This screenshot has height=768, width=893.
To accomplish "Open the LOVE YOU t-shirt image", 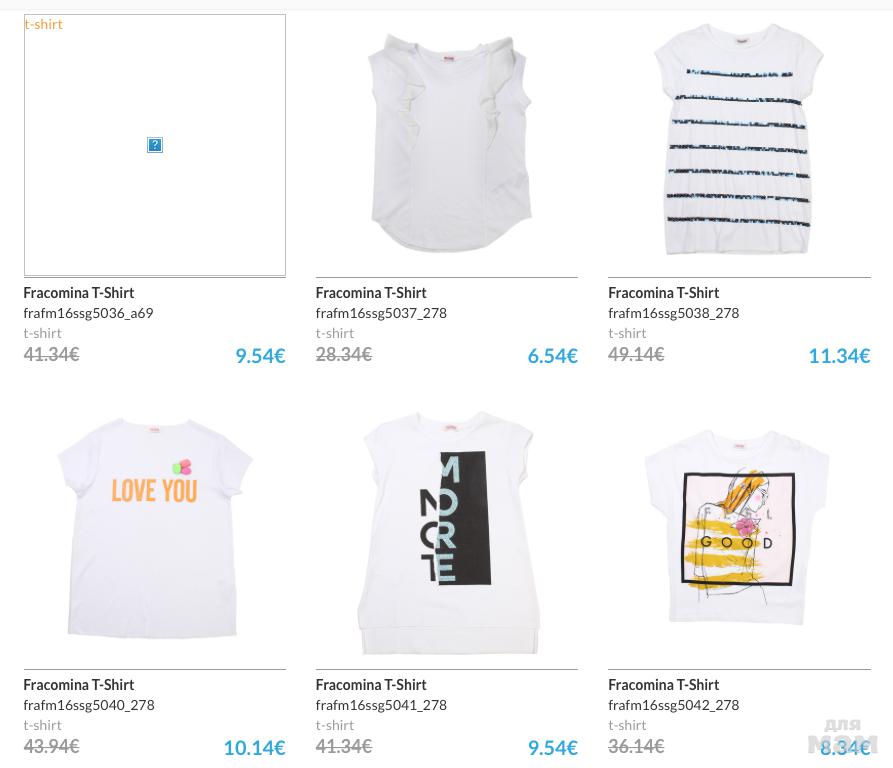I will click(x=154, y=528).
